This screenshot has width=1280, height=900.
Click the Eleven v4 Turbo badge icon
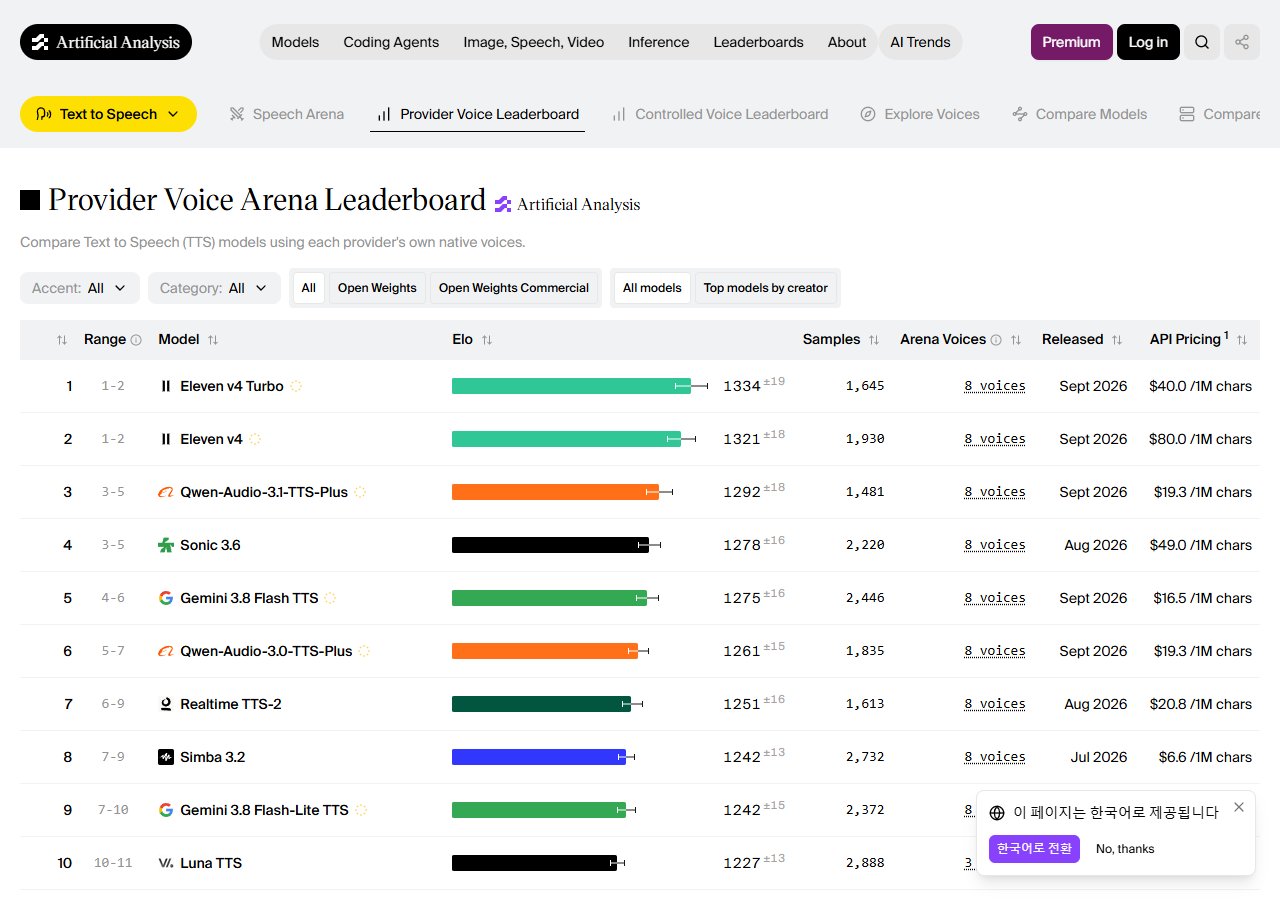(296, 386)
